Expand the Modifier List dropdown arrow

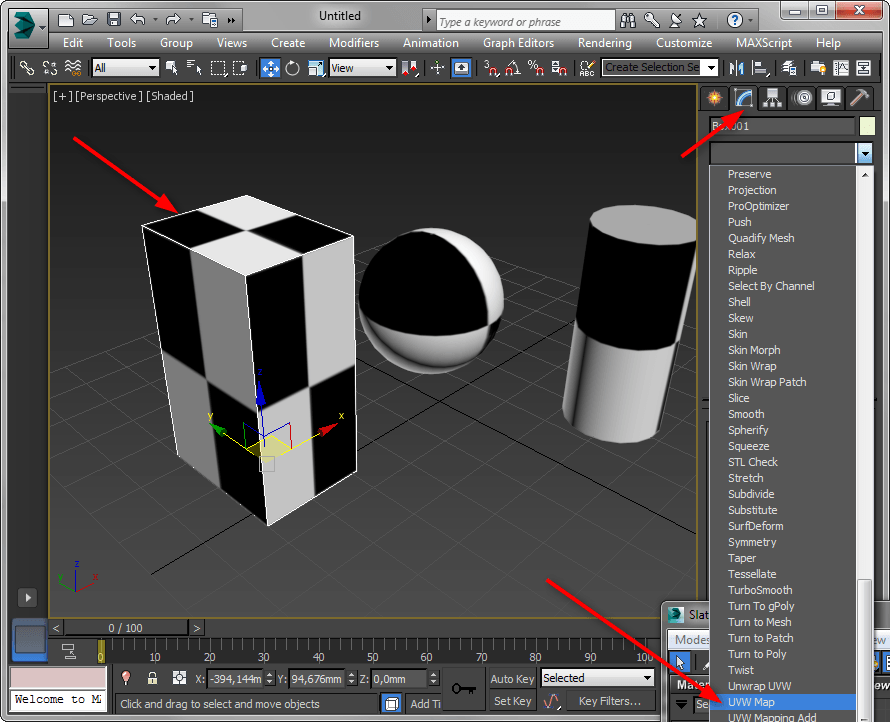pos(864,153)
